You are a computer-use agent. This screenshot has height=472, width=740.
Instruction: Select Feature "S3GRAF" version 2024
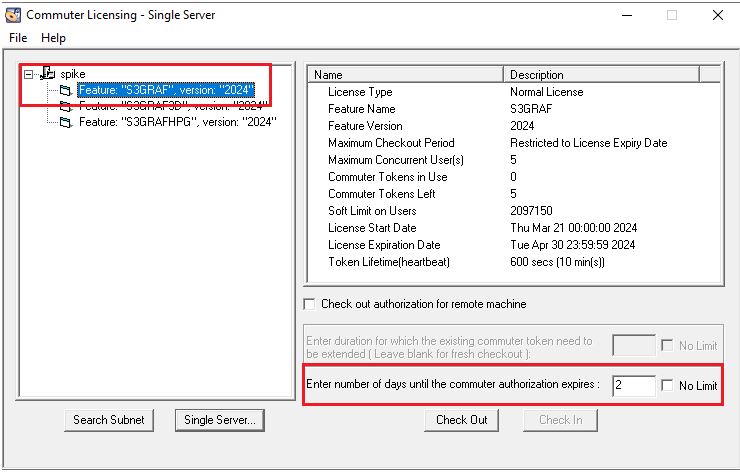(166, 90)
